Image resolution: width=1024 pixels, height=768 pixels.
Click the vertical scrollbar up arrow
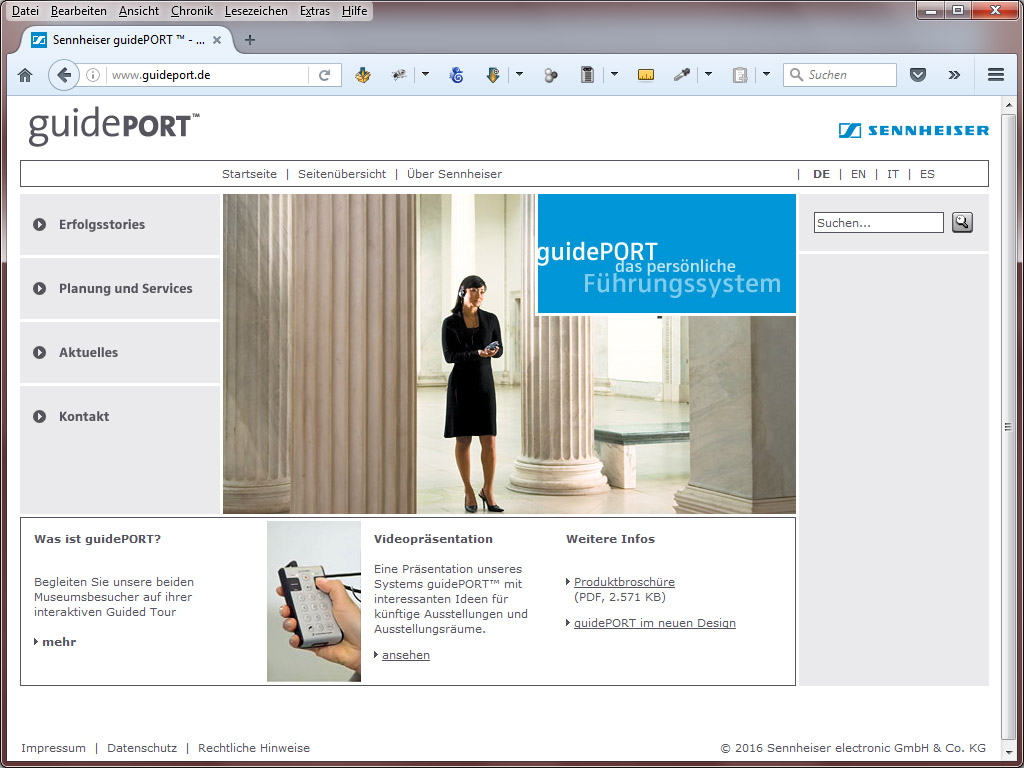coord(1008,105)
